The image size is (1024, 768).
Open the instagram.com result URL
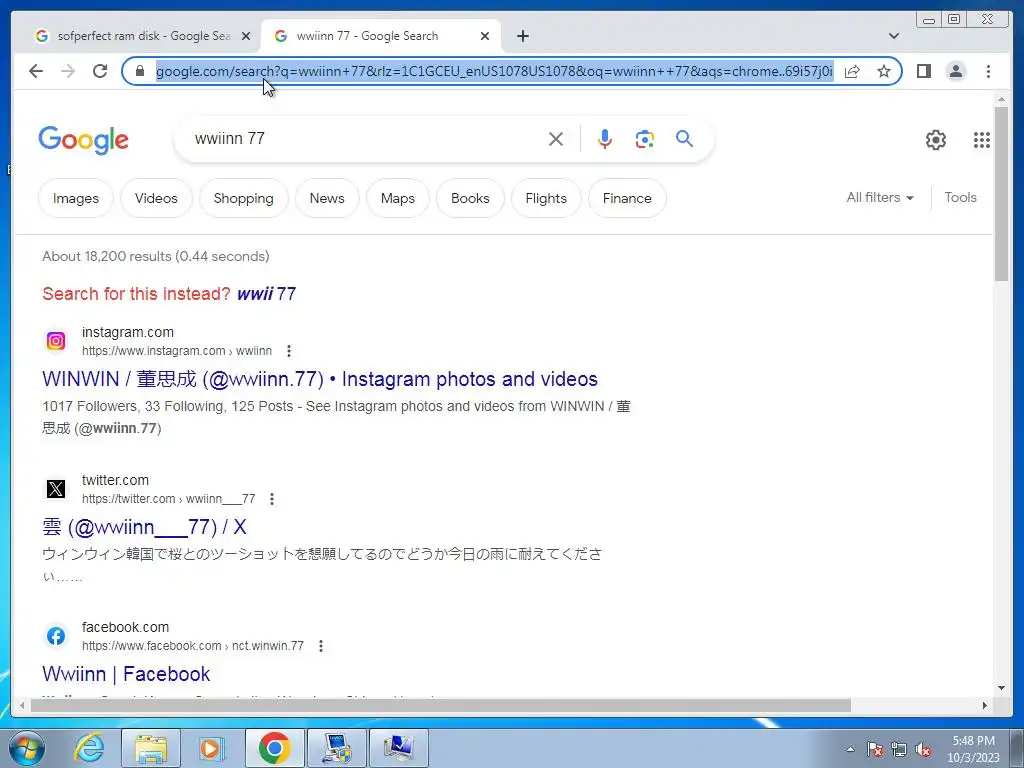tap(177, 351)
